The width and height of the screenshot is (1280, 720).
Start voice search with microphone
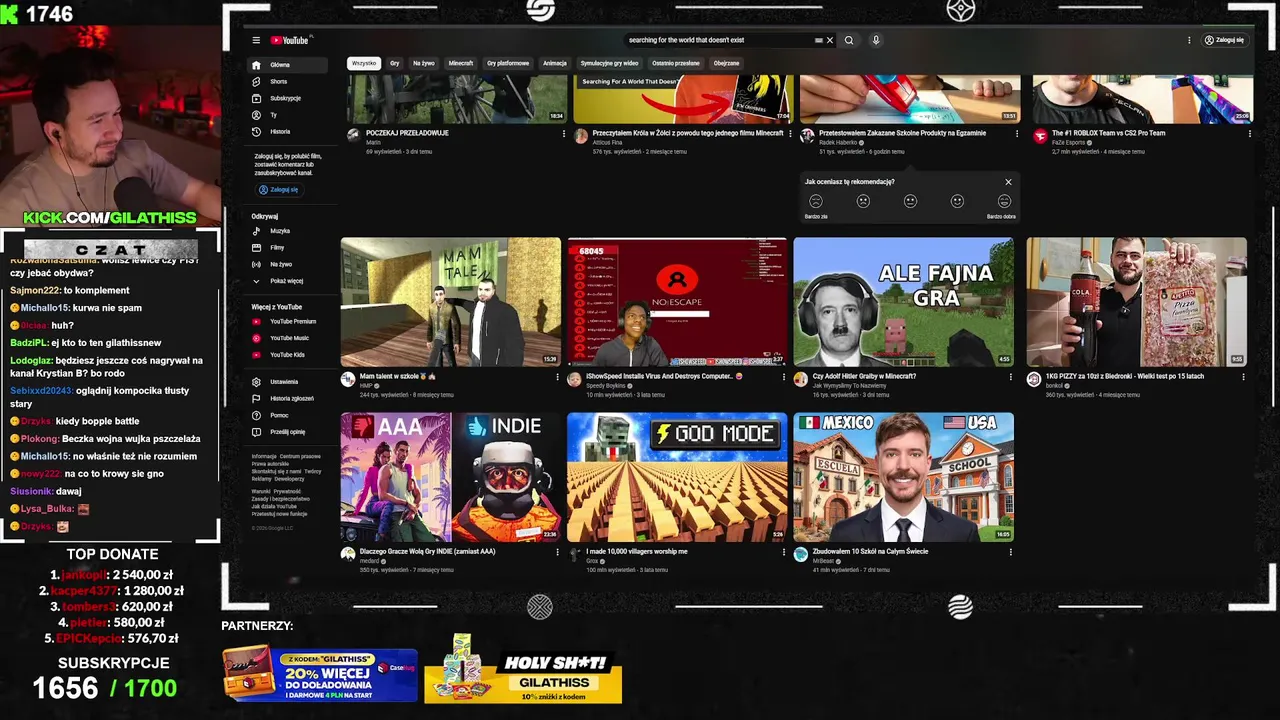pos(876,40)
